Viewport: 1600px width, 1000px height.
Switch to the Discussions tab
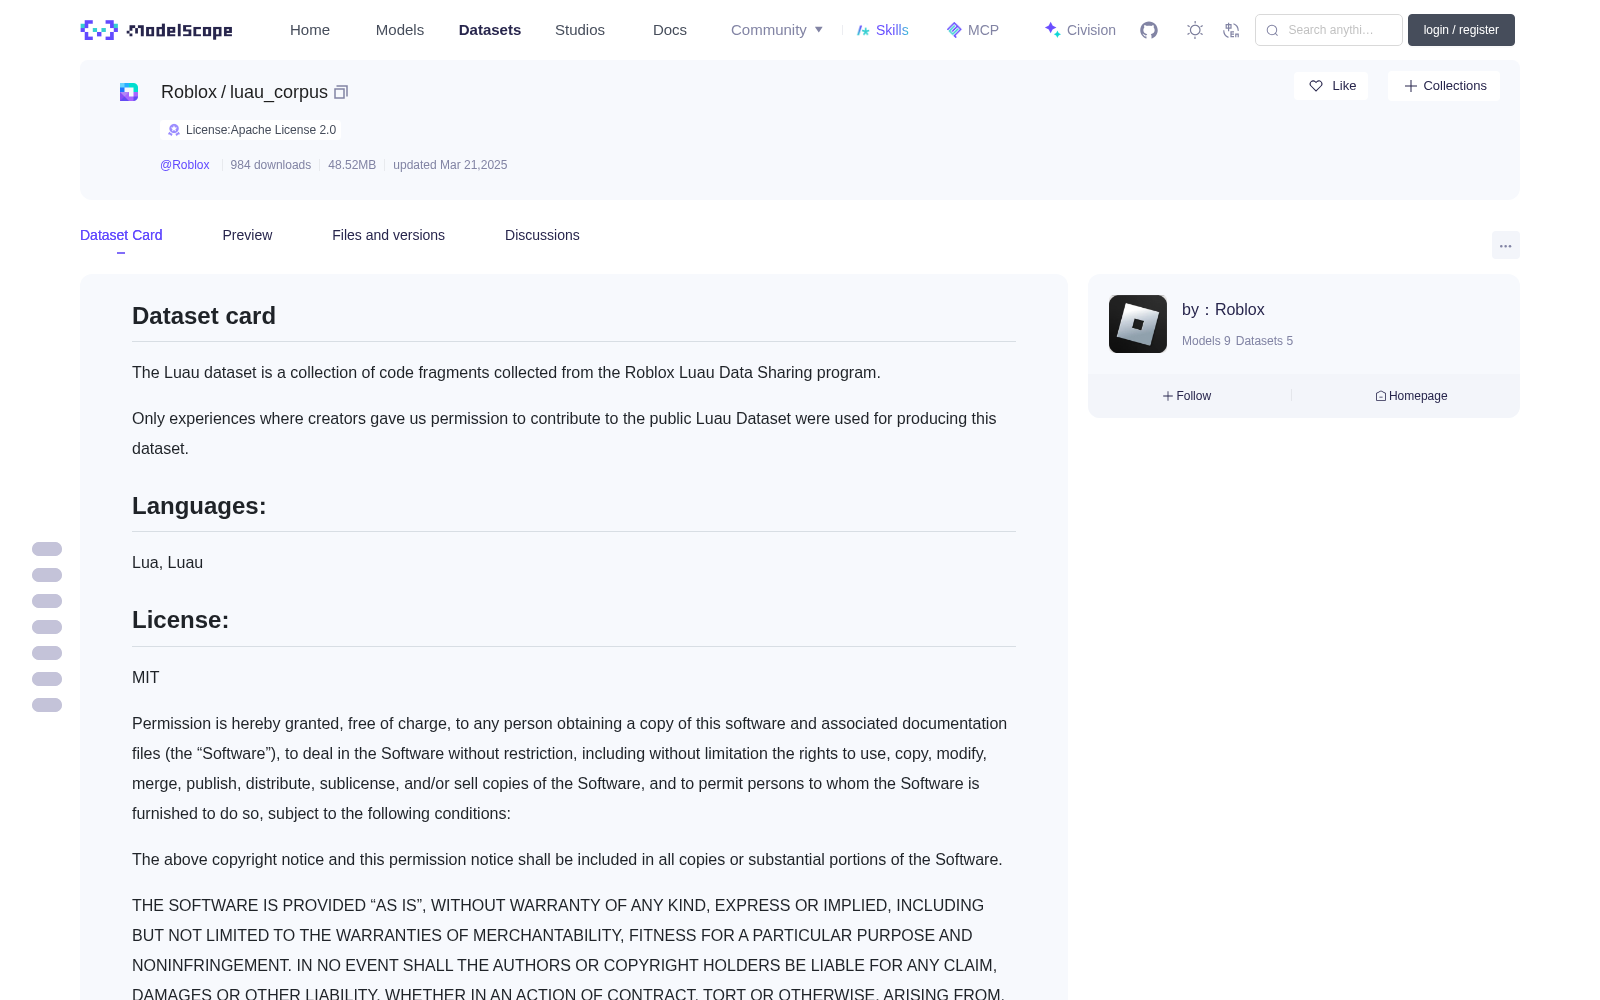542,235
